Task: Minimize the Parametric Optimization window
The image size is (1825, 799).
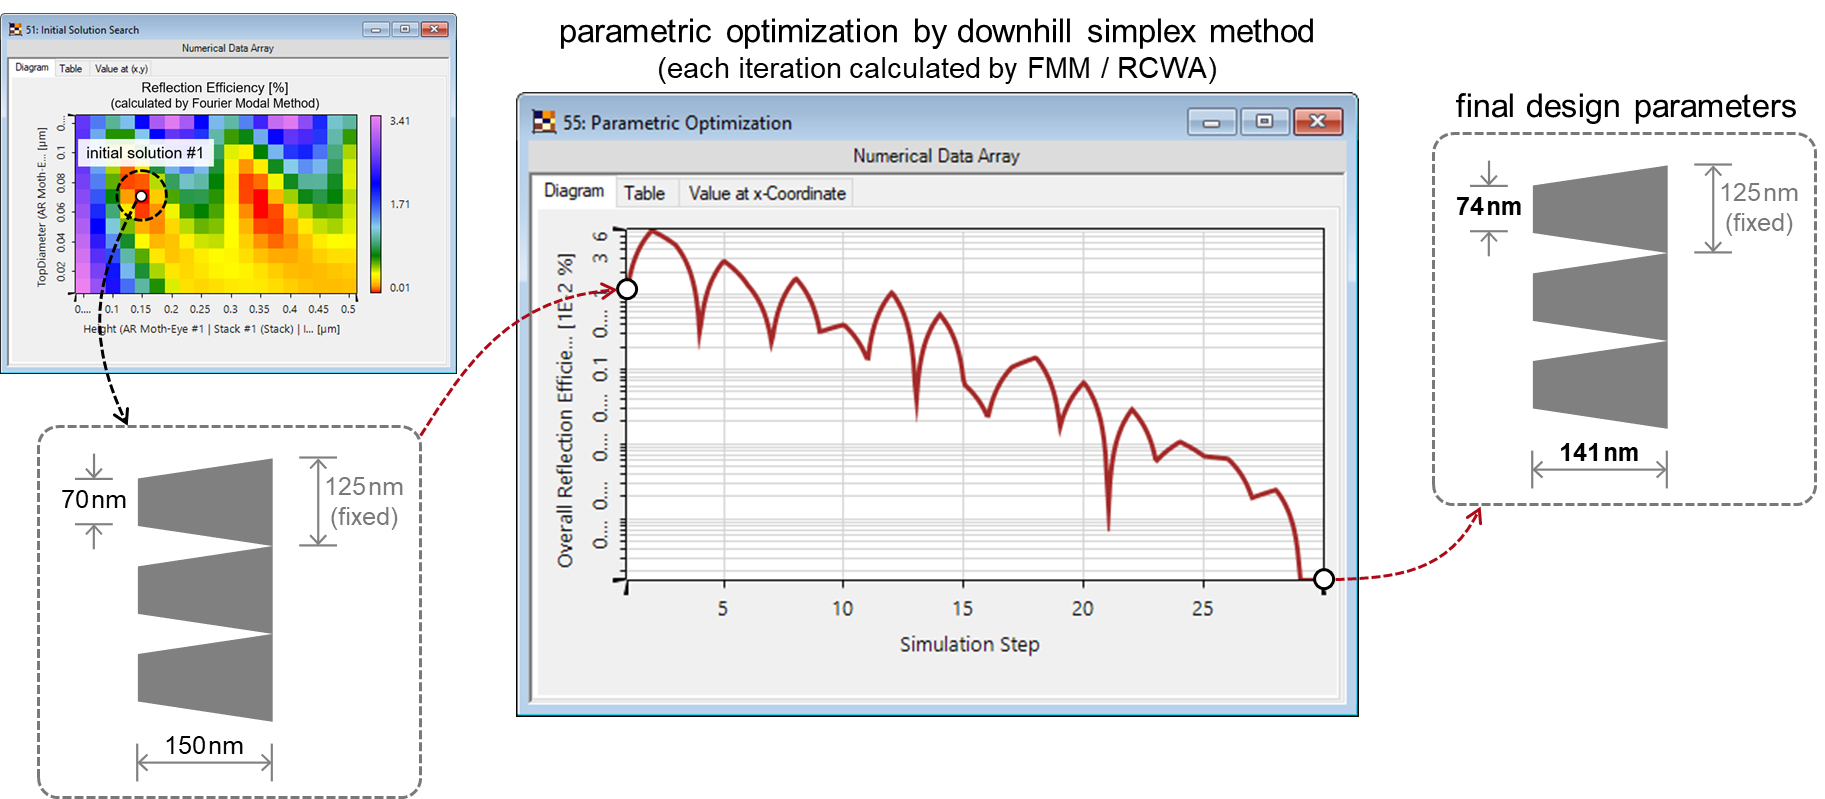Action: click(1211, 122)
